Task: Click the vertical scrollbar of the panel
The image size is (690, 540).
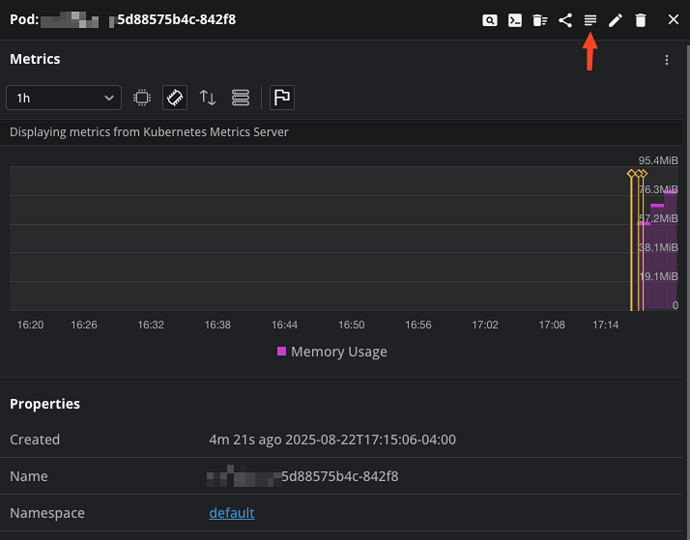Action: (687, 290)
